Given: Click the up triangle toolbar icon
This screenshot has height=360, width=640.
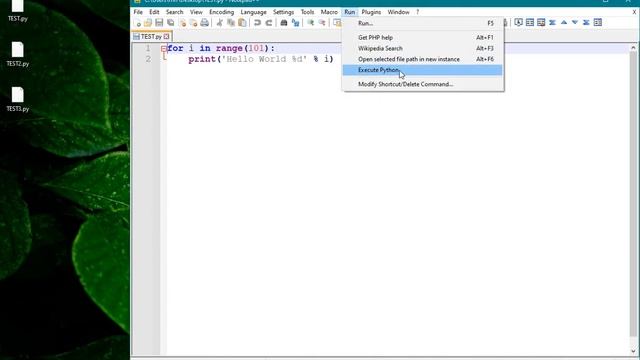Looking at the screenshot, I should [x=564, y=22].
